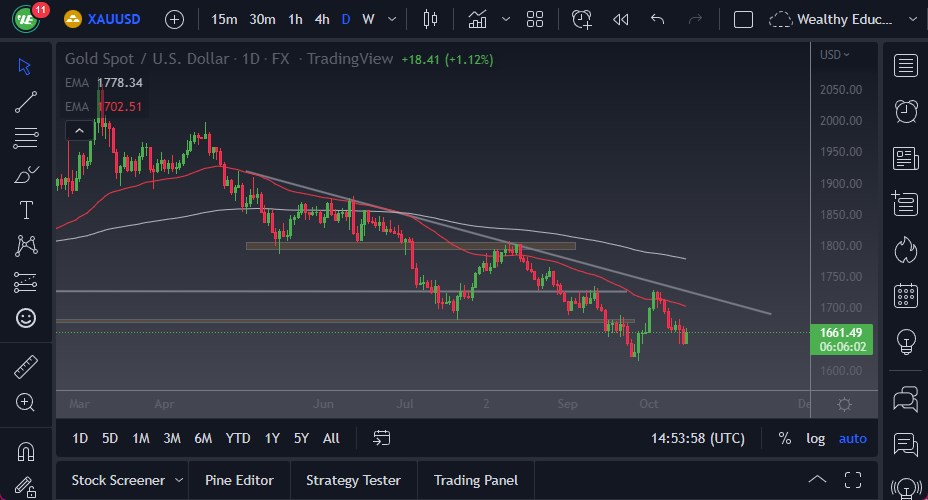Screen dimensions: 928x500
Task: Collapse the indicator legend chevron
Action: (x=77, y=130)
